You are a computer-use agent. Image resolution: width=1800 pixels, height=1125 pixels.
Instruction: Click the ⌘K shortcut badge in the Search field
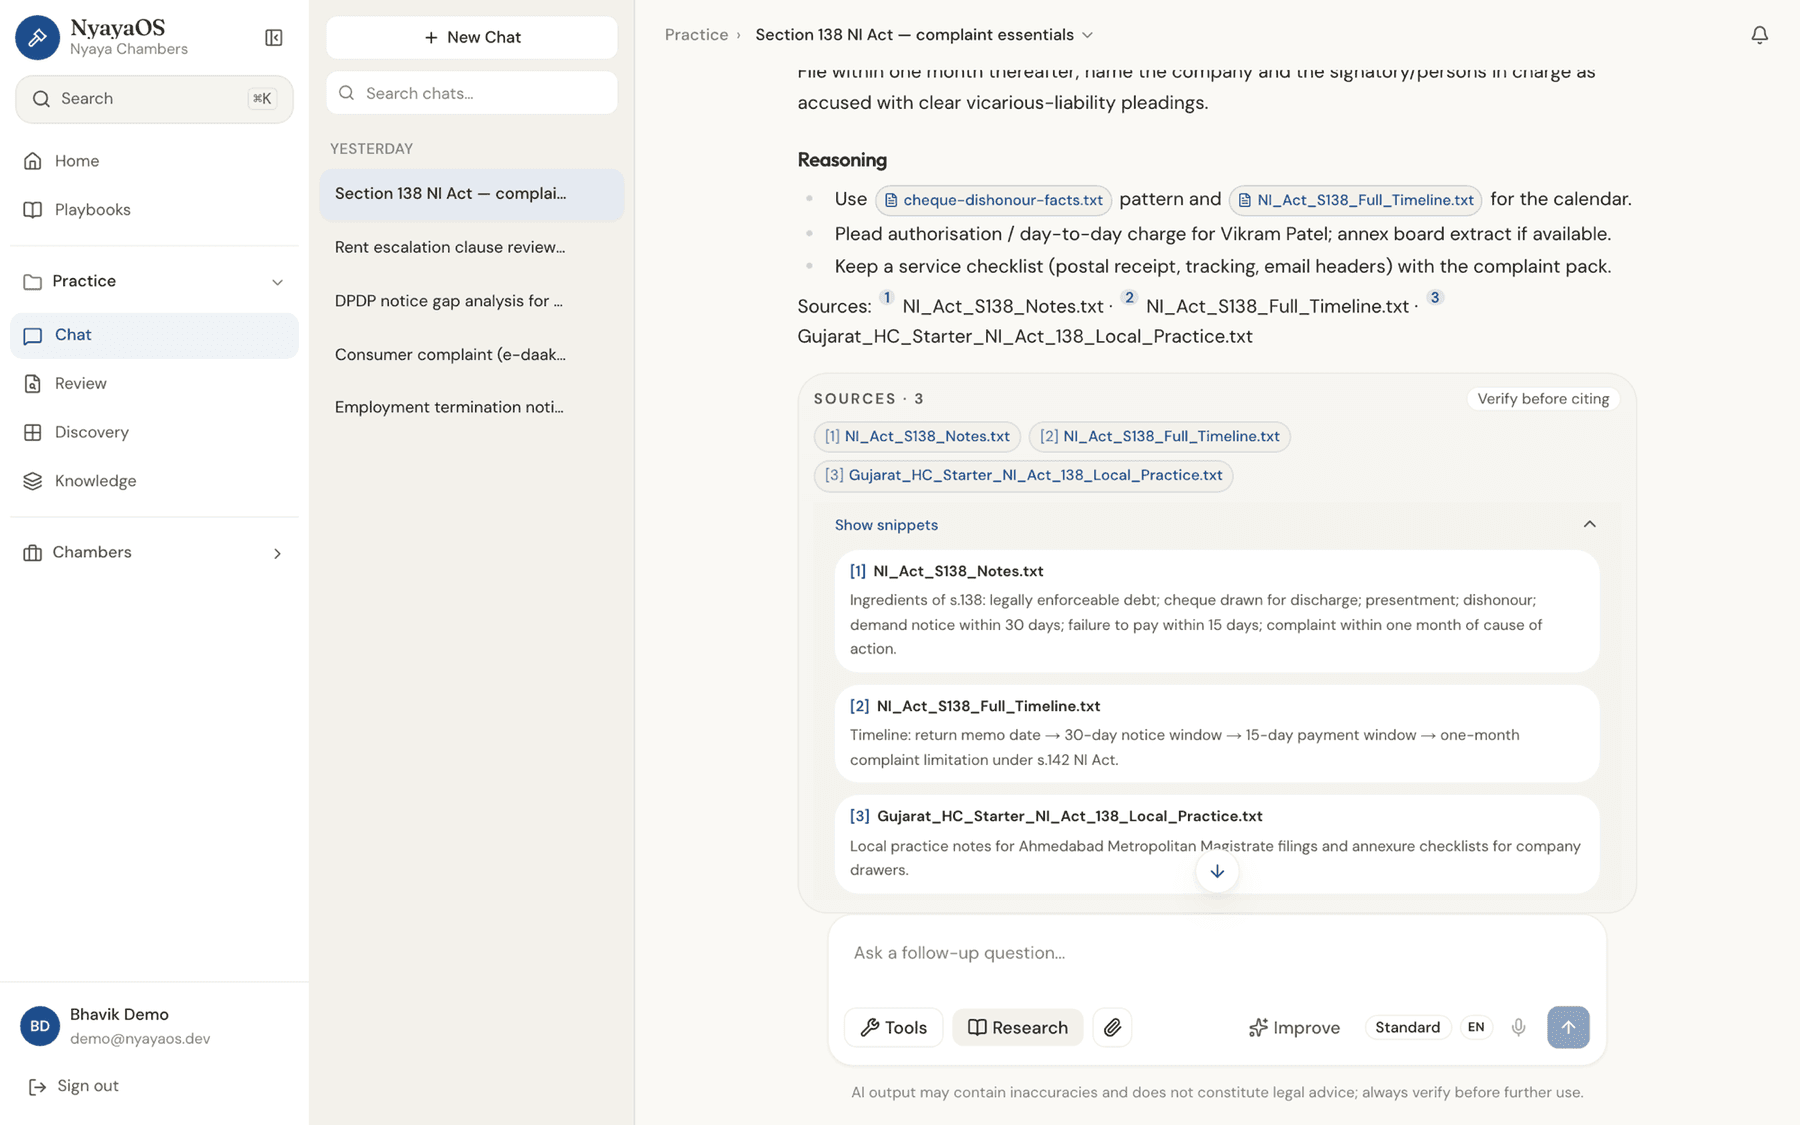pos(262,99)
